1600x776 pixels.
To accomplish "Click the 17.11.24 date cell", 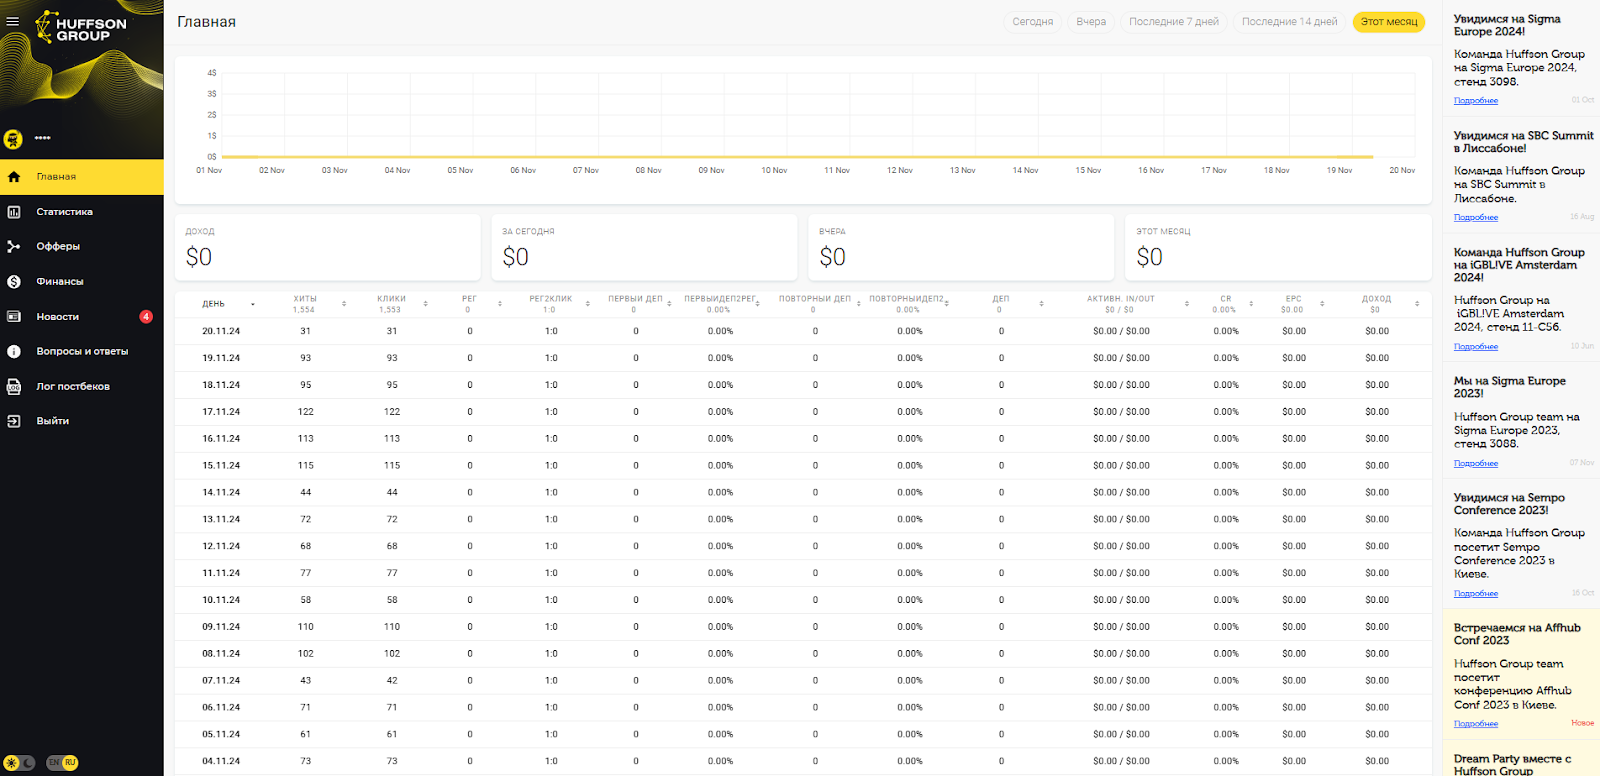I will click(x=221, y=412).
